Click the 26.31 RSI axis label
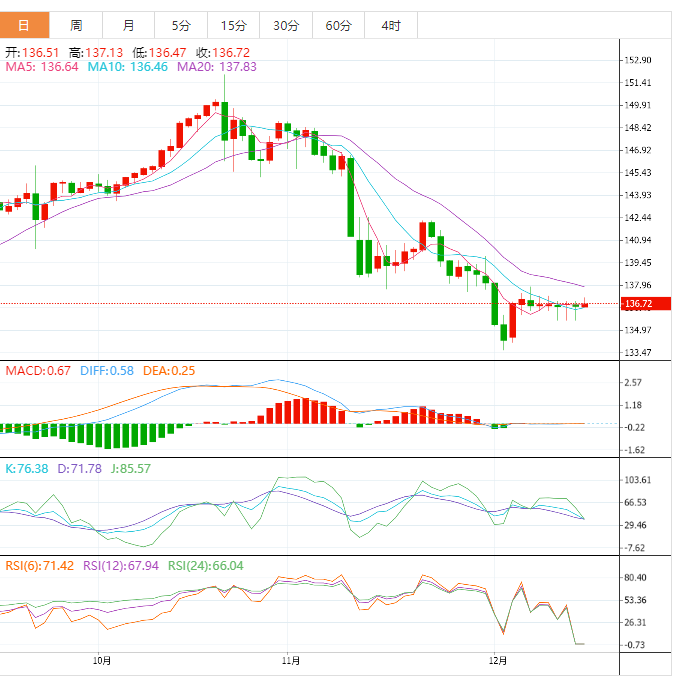 [636, 623]
